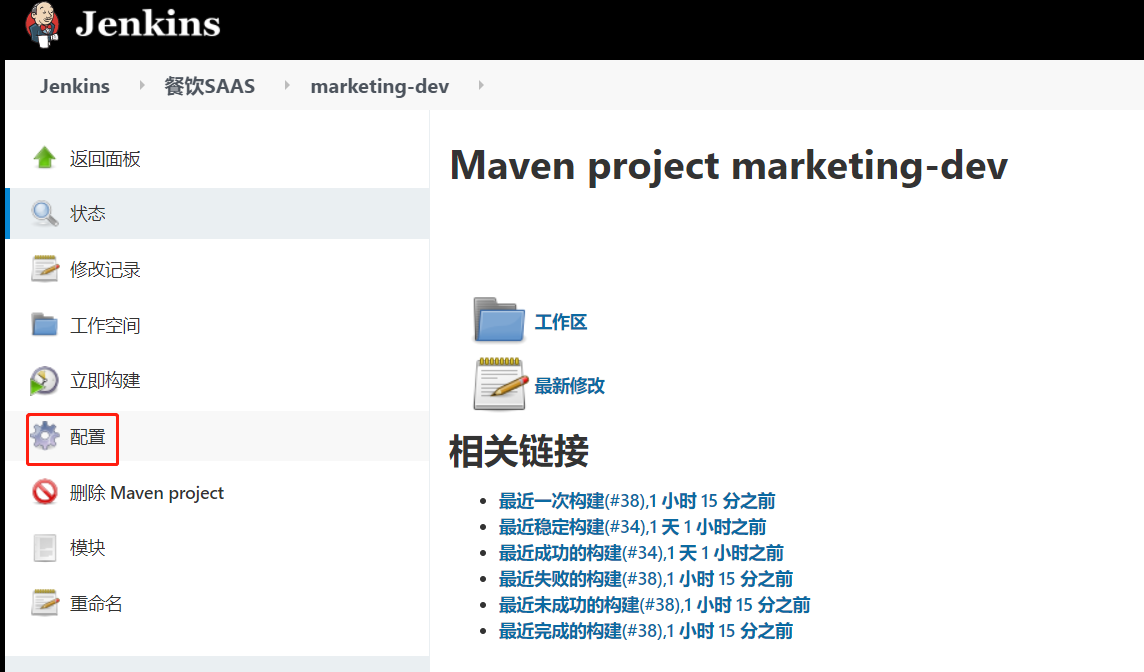The height and width of the screenshot is (672, 1144).
Task: Click the green up-arrow 返回面板 icon
Action: pos(45,158)
